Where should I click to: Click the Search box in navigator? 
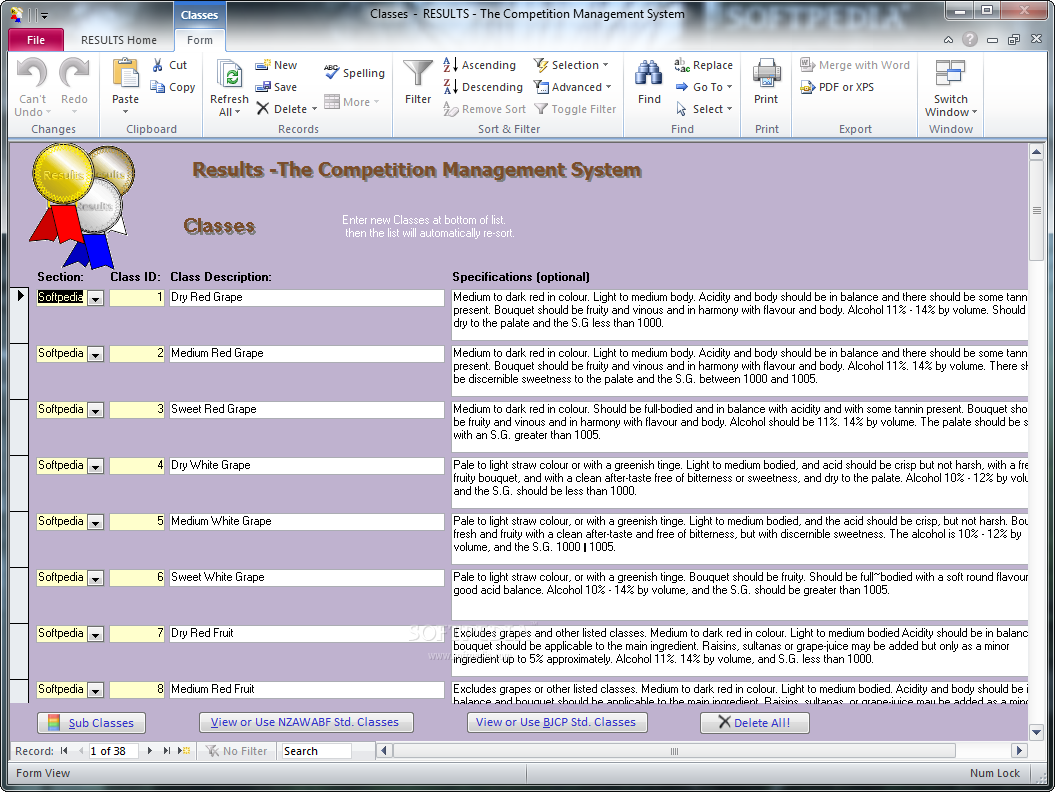pyautogui.click(x=316, y=751)
